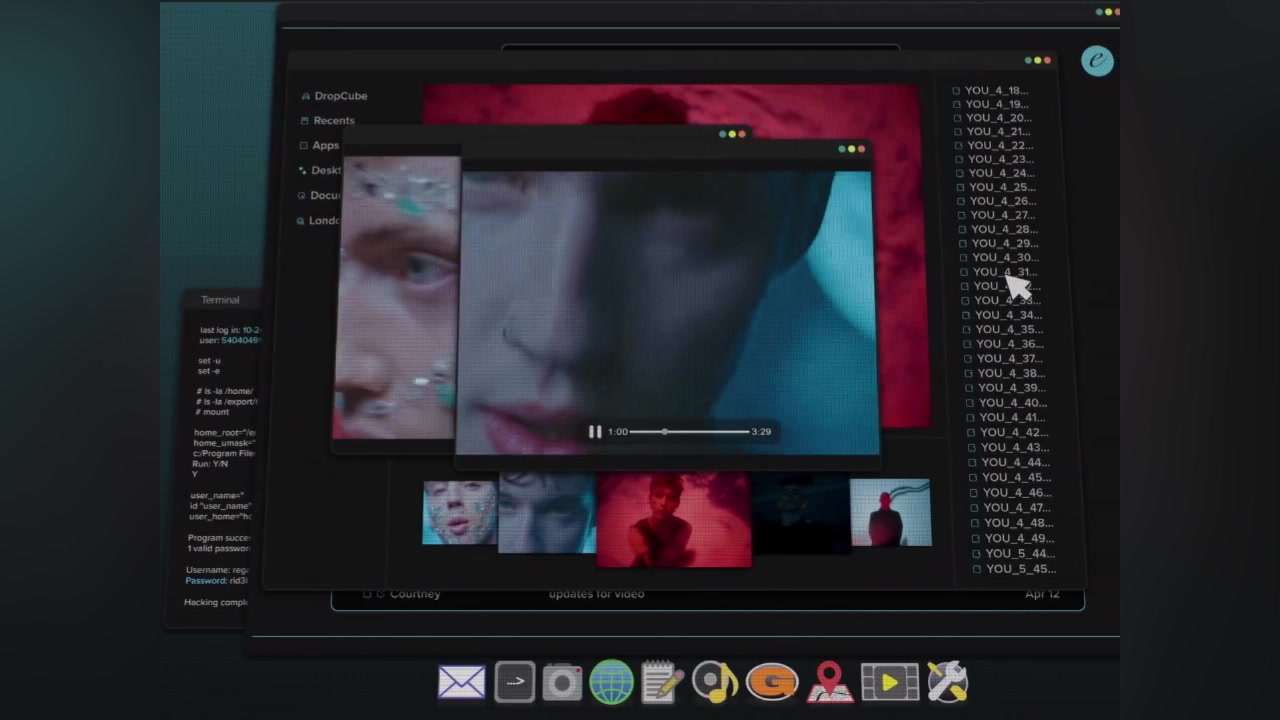Viewport: 1280px width, 720px height.
Task: Open the notepad with pencil dock icon
Action: click(x=662, y=682)
